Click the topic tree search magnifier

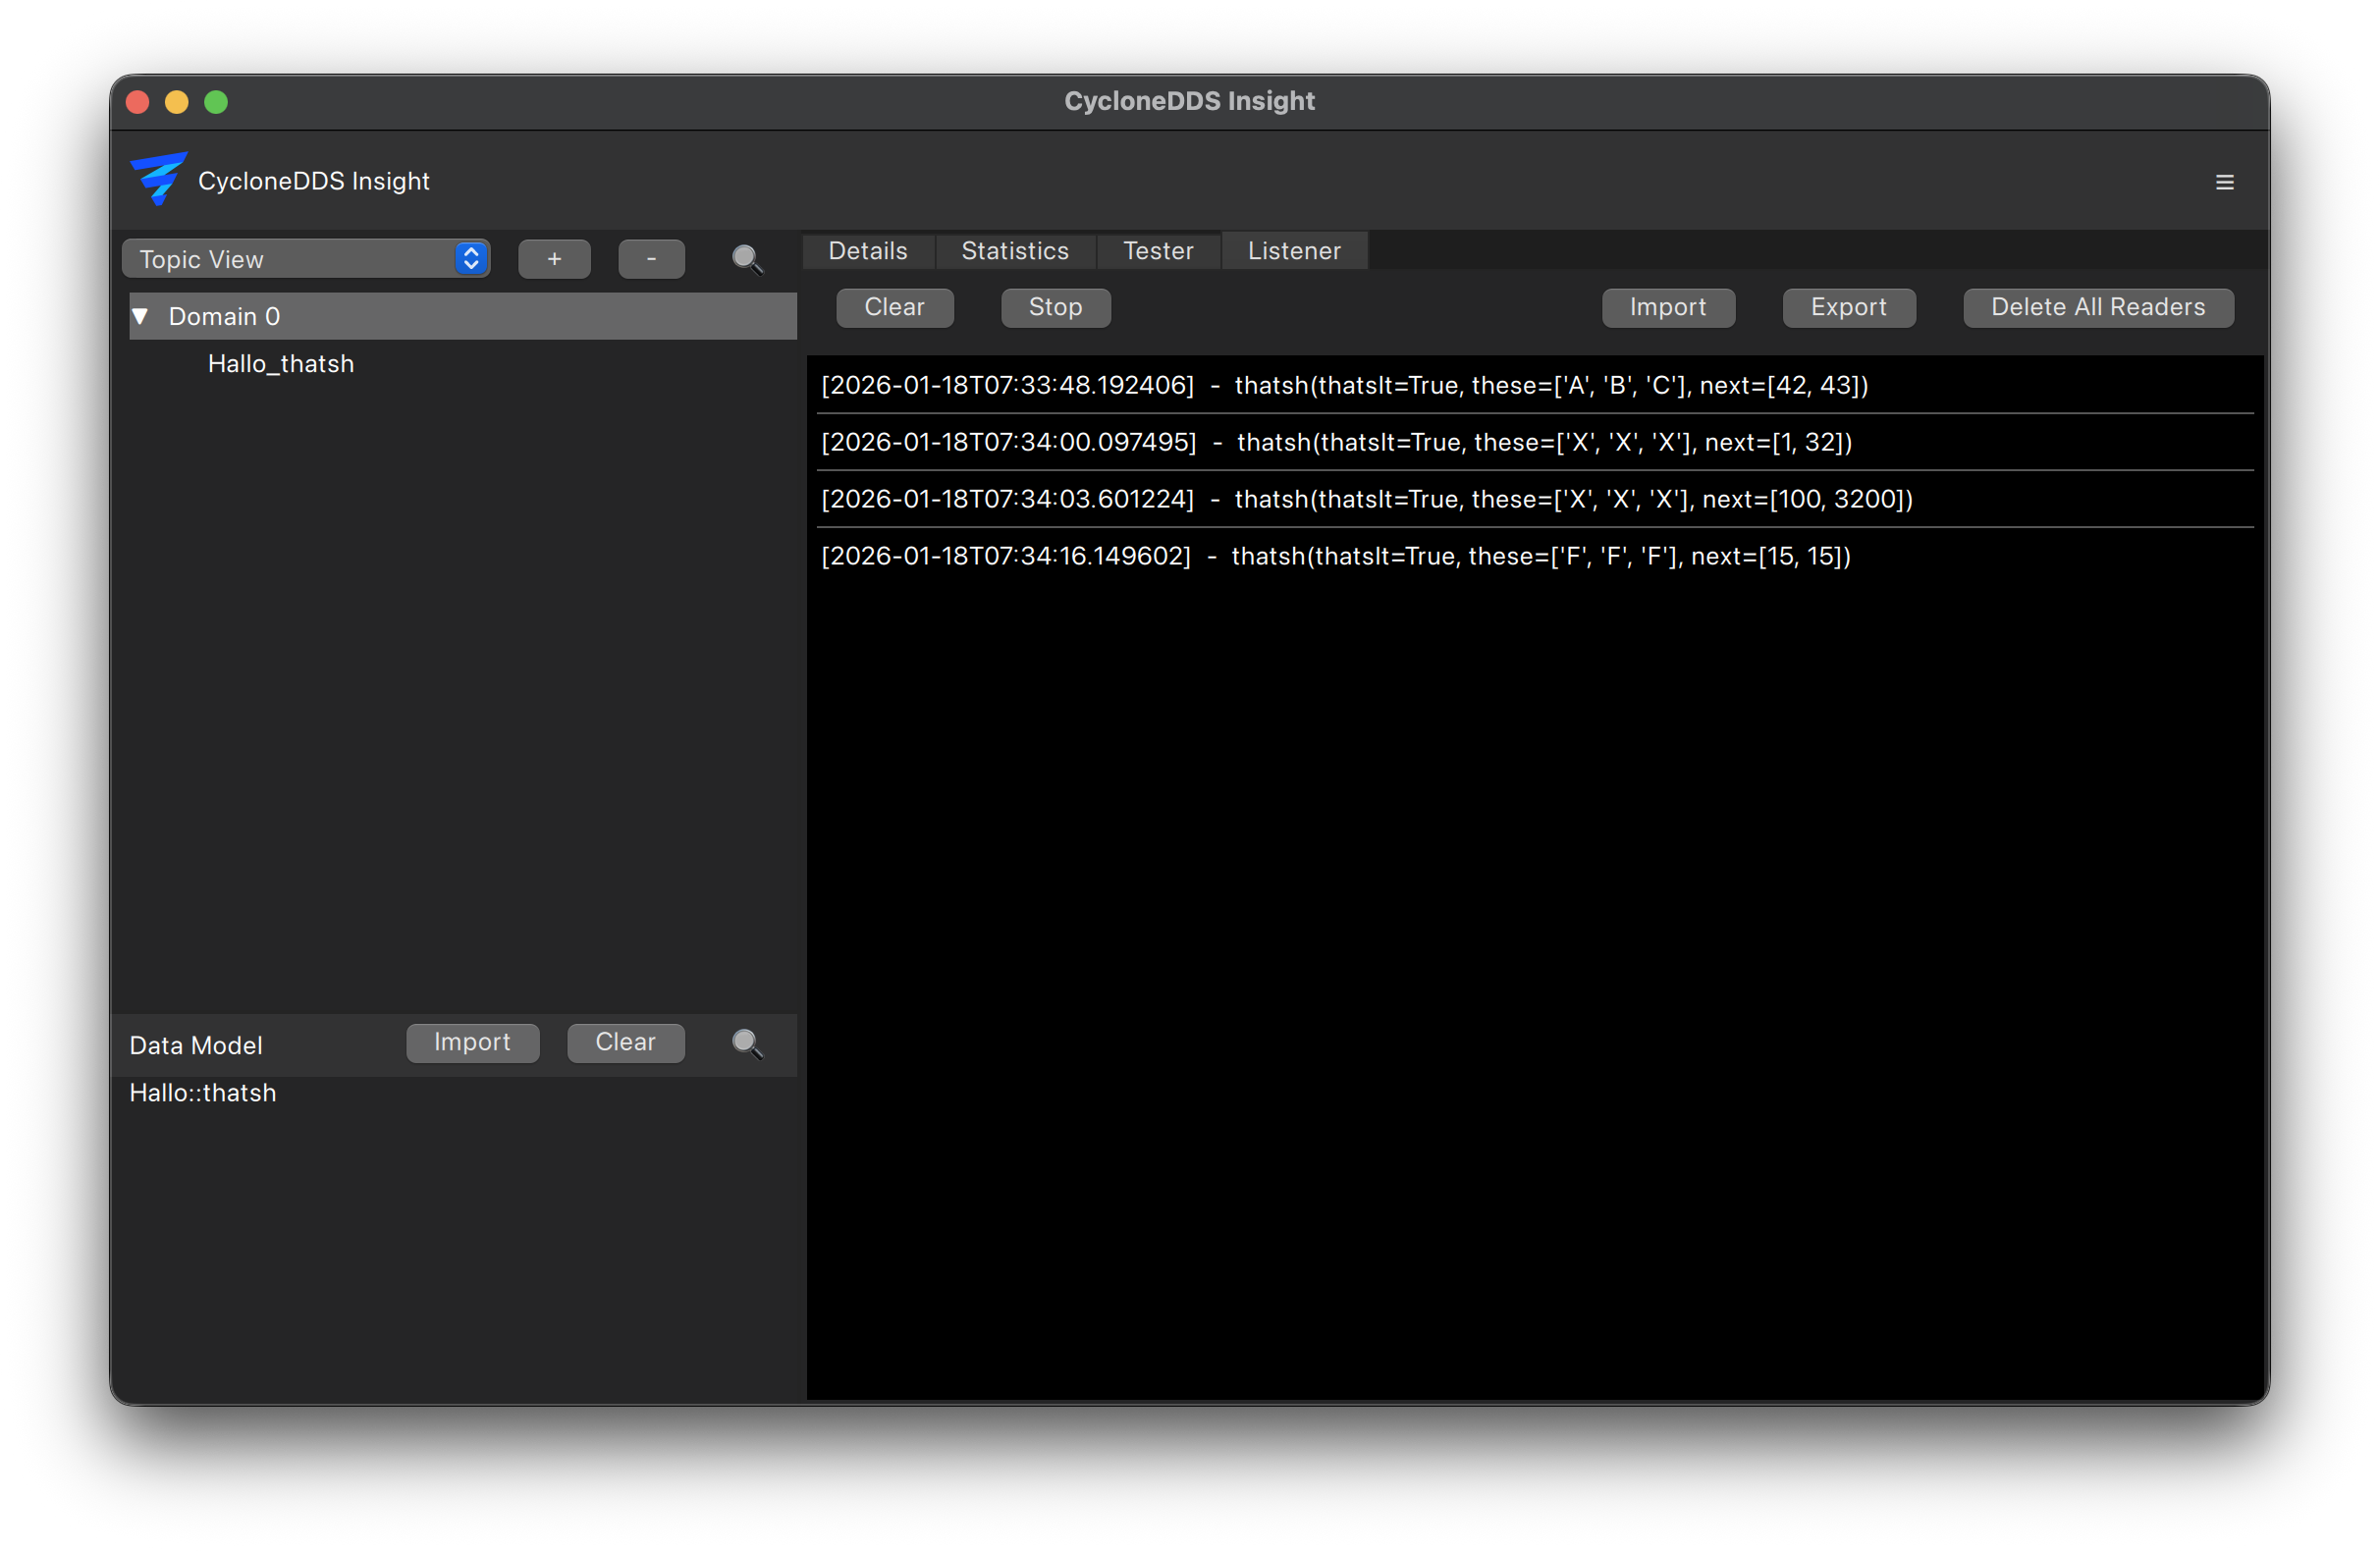click(x=746, y=259)
